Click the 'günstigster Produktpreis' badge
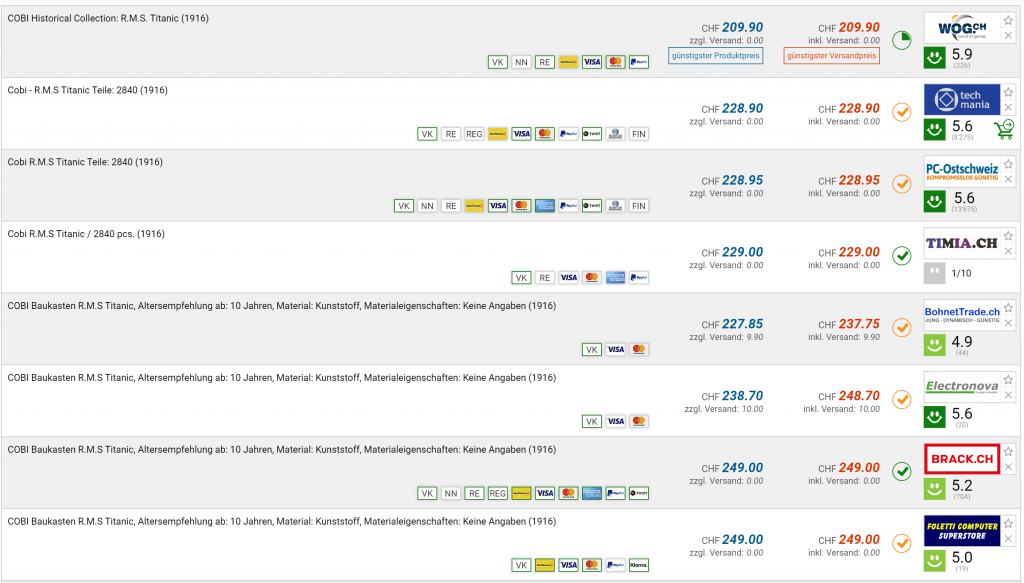The image size is (1024, 583). [716, 56]
